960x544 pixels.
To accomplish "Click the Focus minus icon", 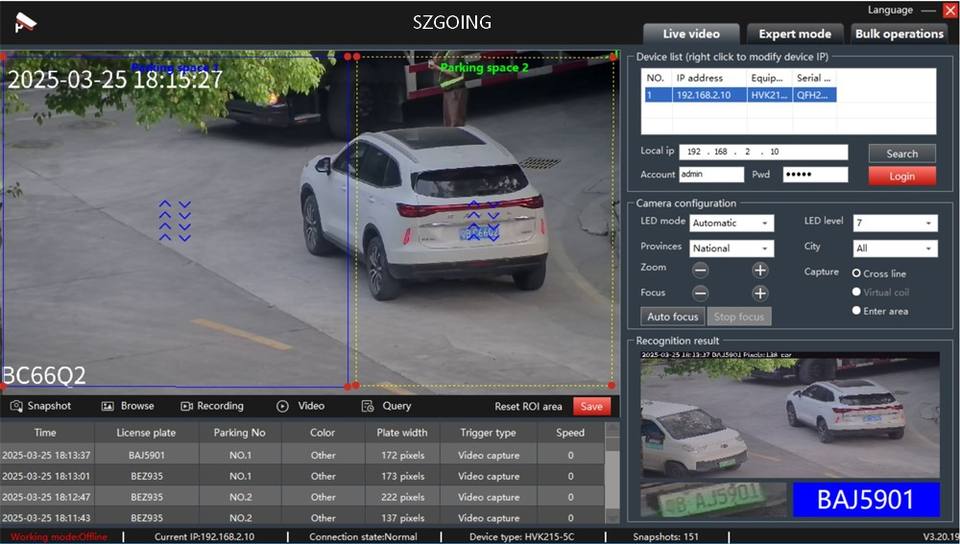I will point(701,293).
